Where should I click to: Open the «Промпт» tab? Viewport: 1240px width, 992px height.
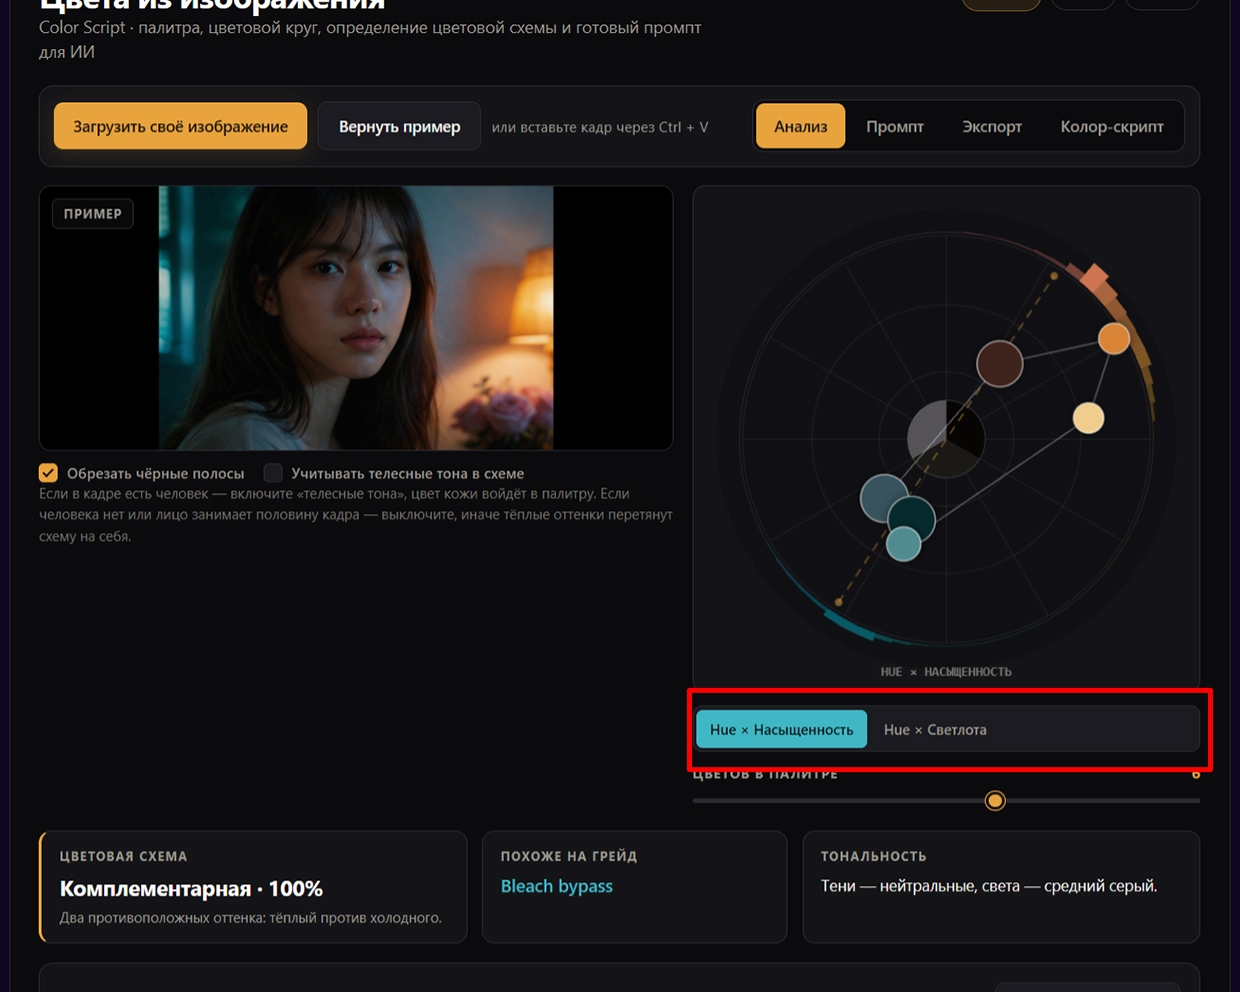click(x=895, y=127)
